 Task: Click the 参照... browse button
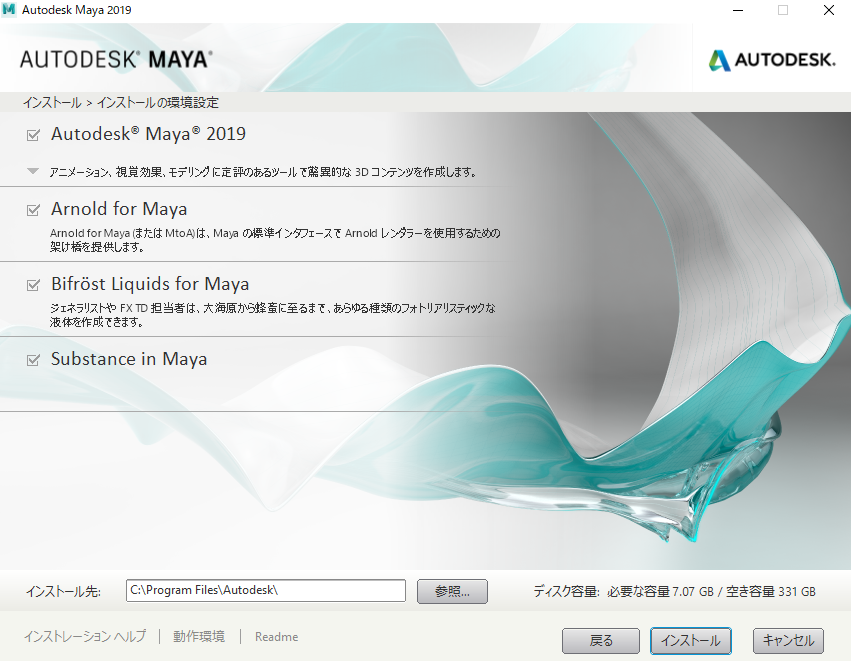click(x=452, y=591)
